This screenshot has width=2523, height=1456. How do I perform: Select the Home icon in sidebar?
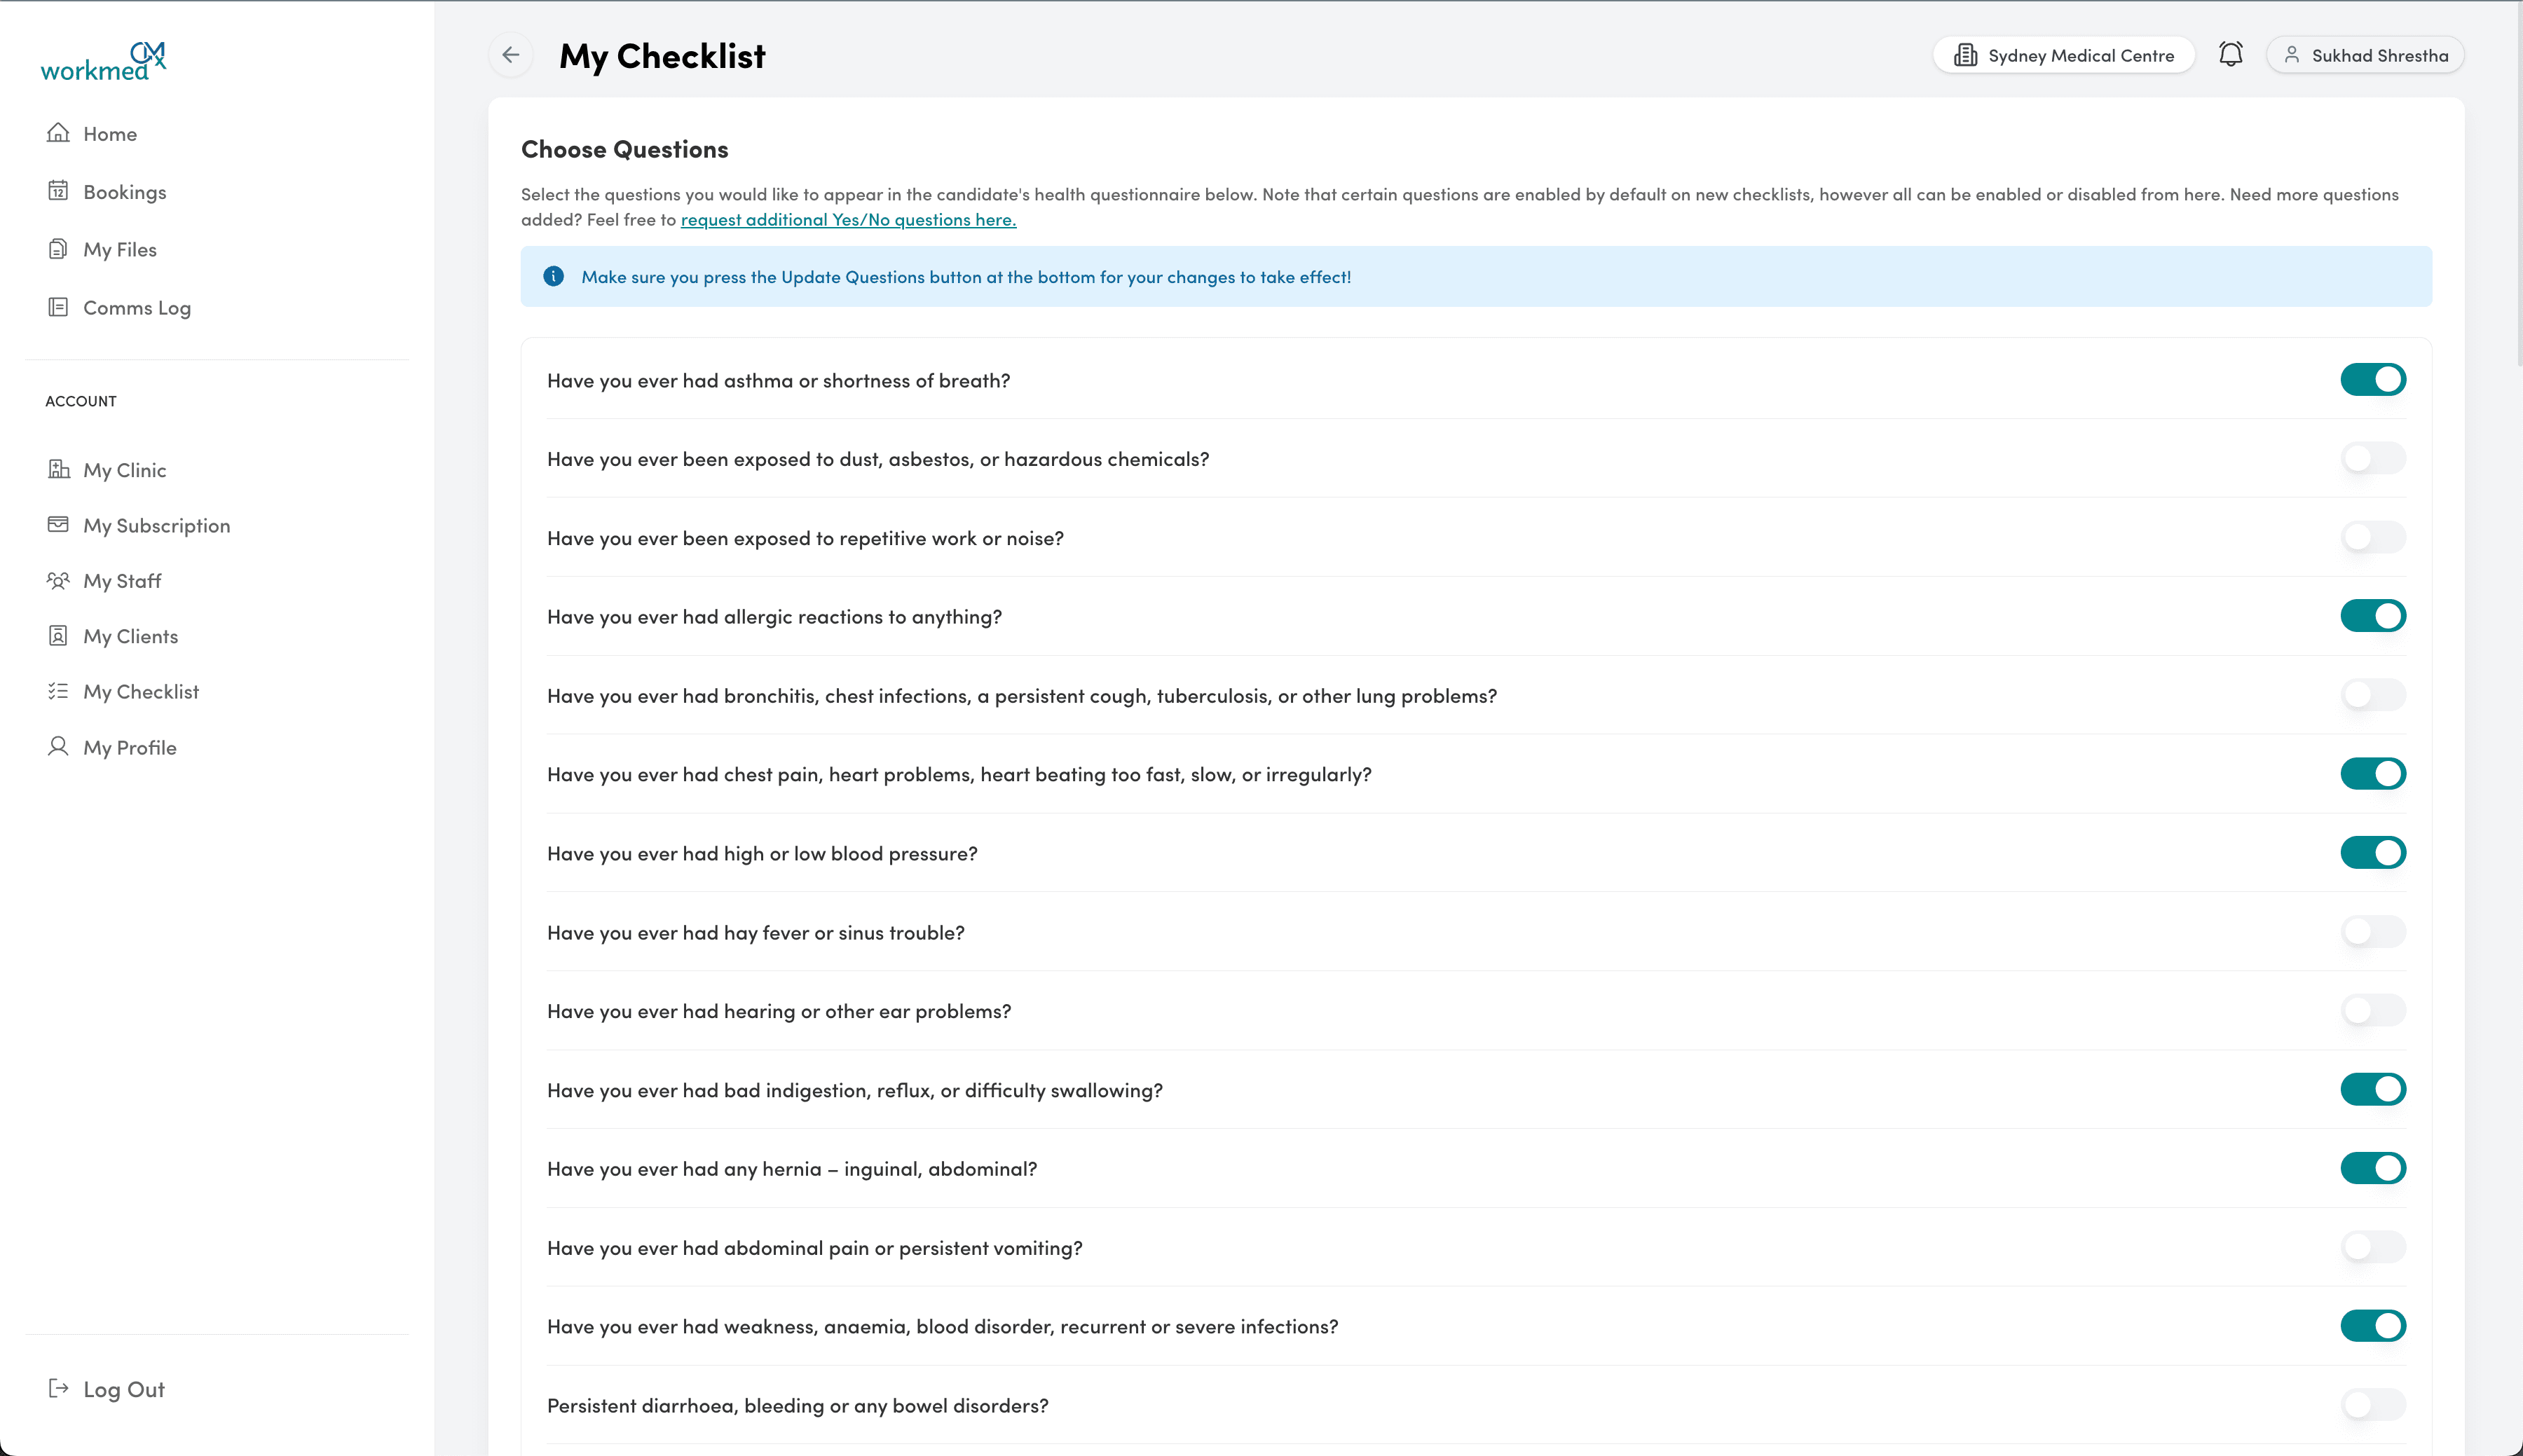tap(58, 132)
